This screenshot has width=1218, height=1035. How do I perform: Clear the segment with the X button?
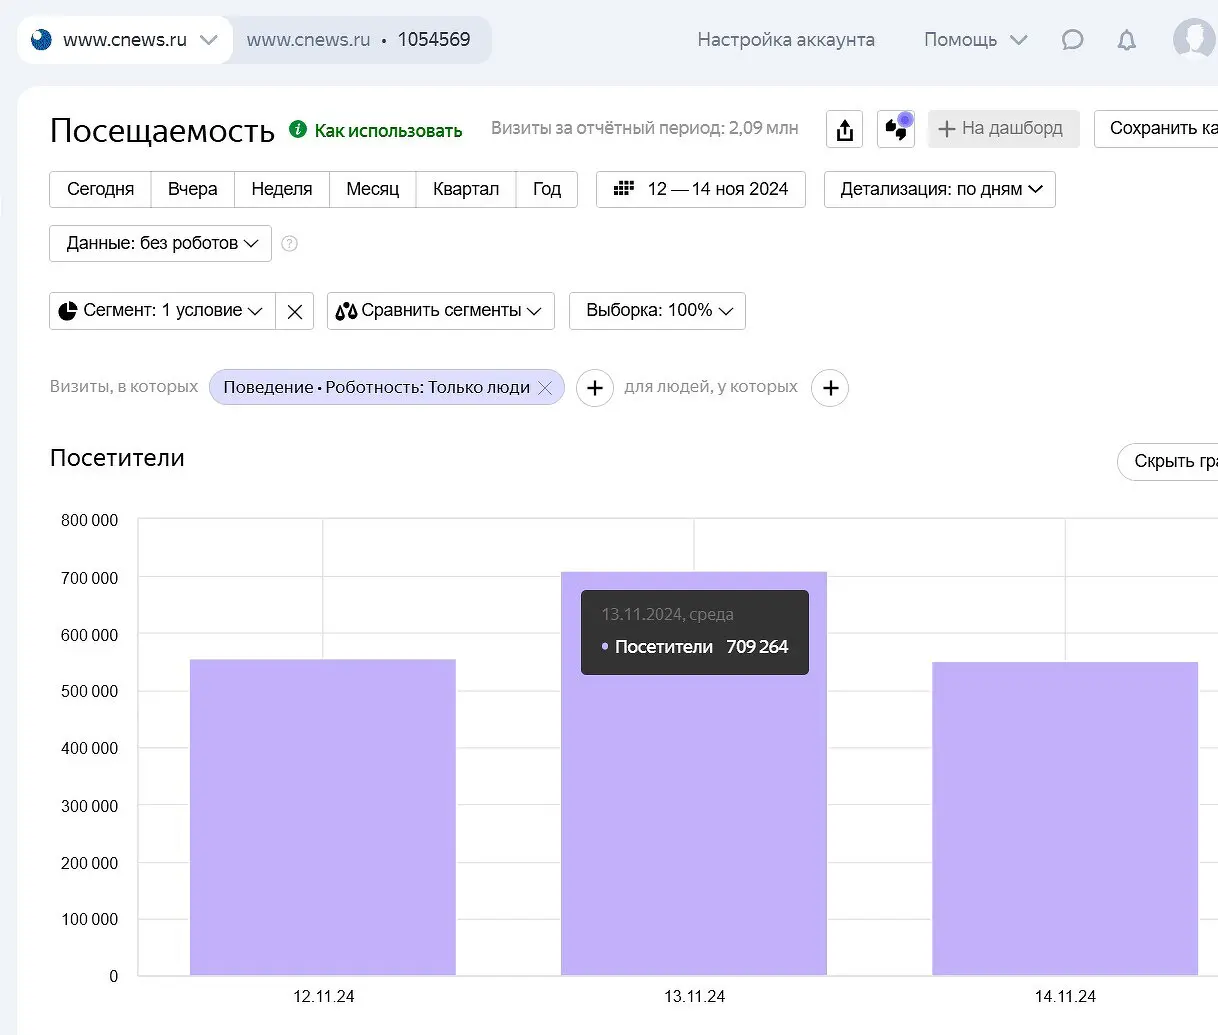[x=295, y=311]
